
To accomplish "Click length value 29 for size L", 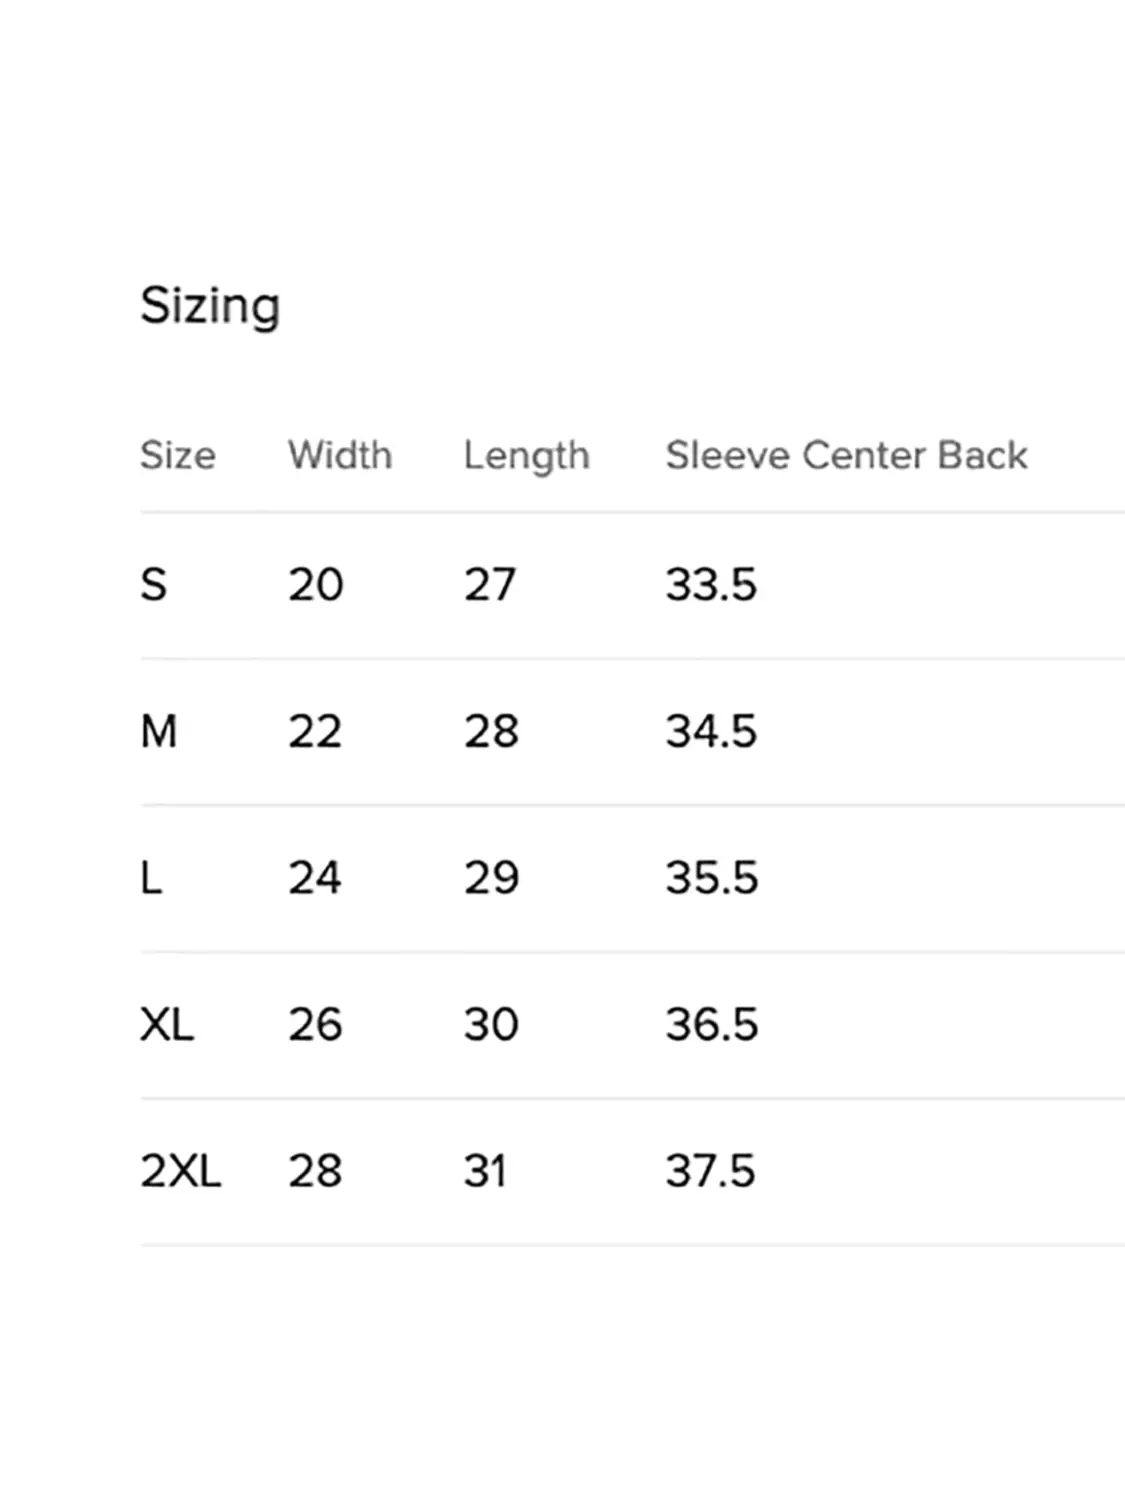I will [x=491, y=878].
